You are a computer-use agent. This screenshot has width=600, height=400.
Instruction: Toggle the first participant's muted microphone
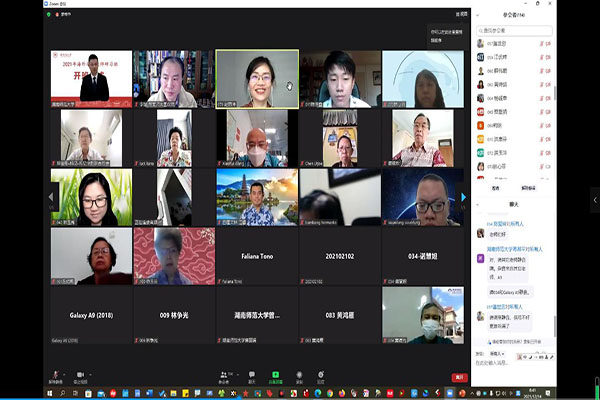pyautogui.click(x=543, y=43)
